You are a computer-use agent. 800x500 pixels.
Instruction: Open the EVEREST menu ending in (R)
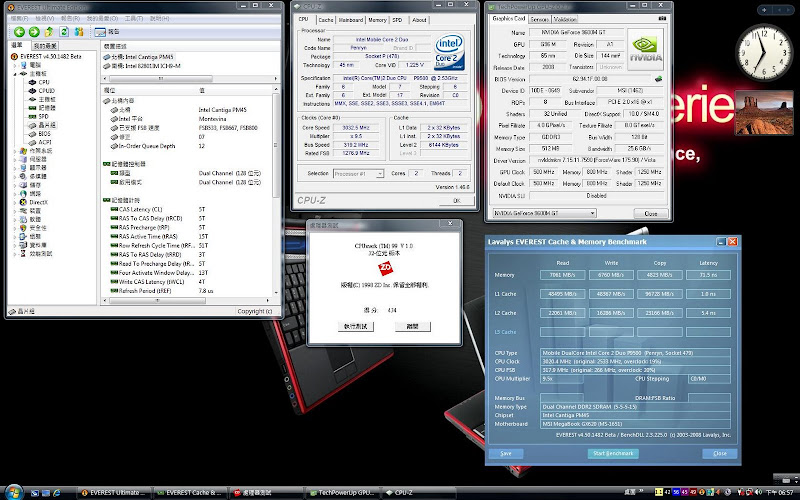coord(70,18)
